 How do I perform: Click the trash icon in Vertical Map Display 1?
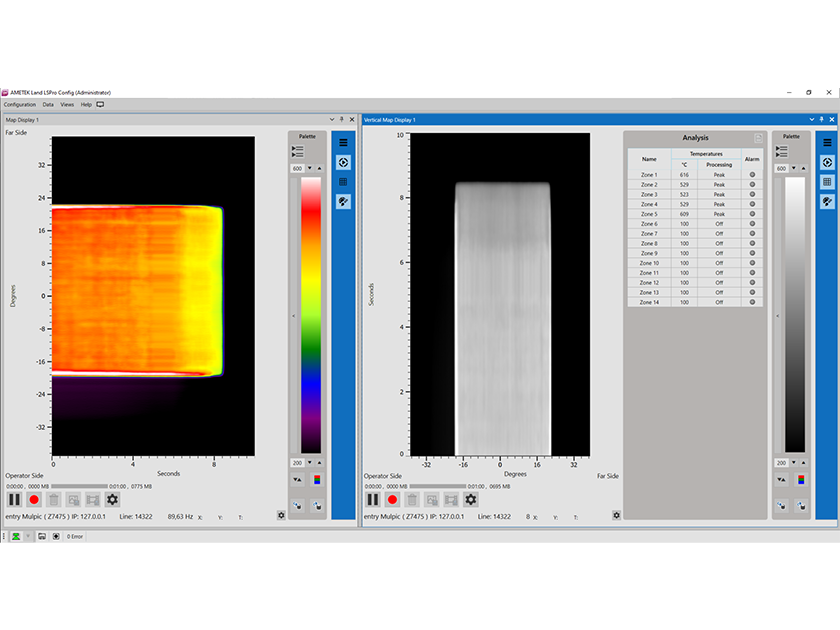point(413,500)
